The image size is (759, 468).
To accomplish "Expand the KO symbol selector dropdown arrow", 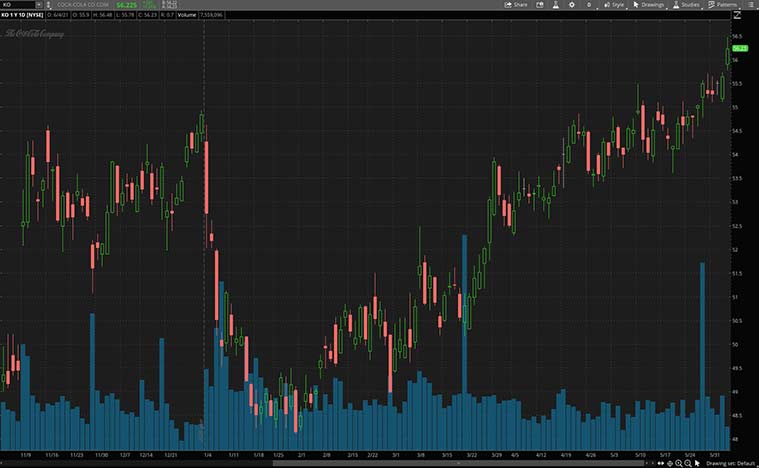I will [39, 5].
